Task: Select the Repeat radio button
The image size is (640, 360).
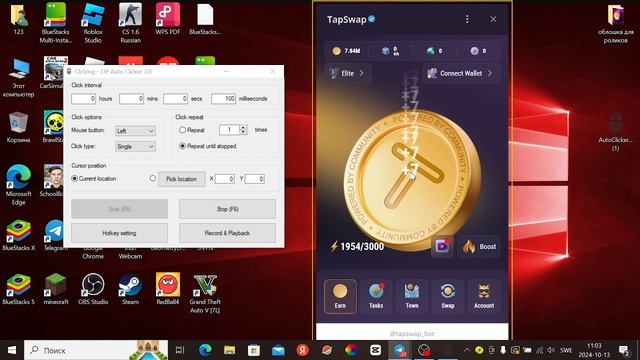Action: 182,130
